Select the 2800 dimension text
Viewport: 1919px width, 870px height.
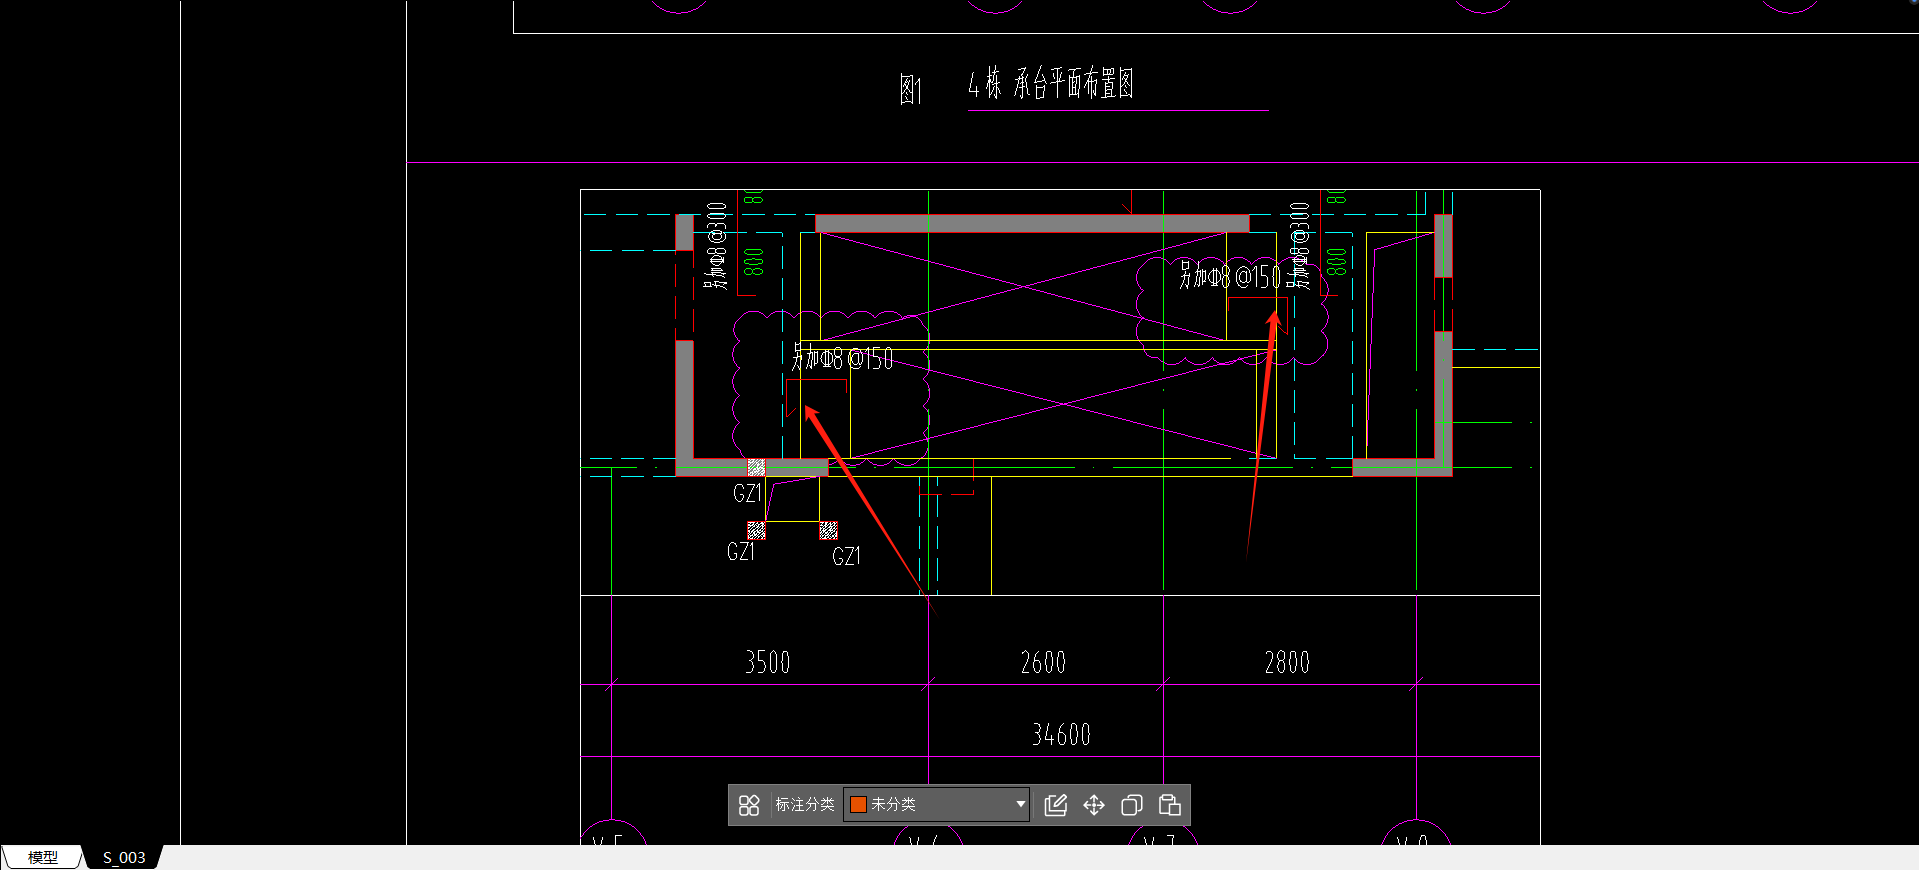tap(1287, 662)
